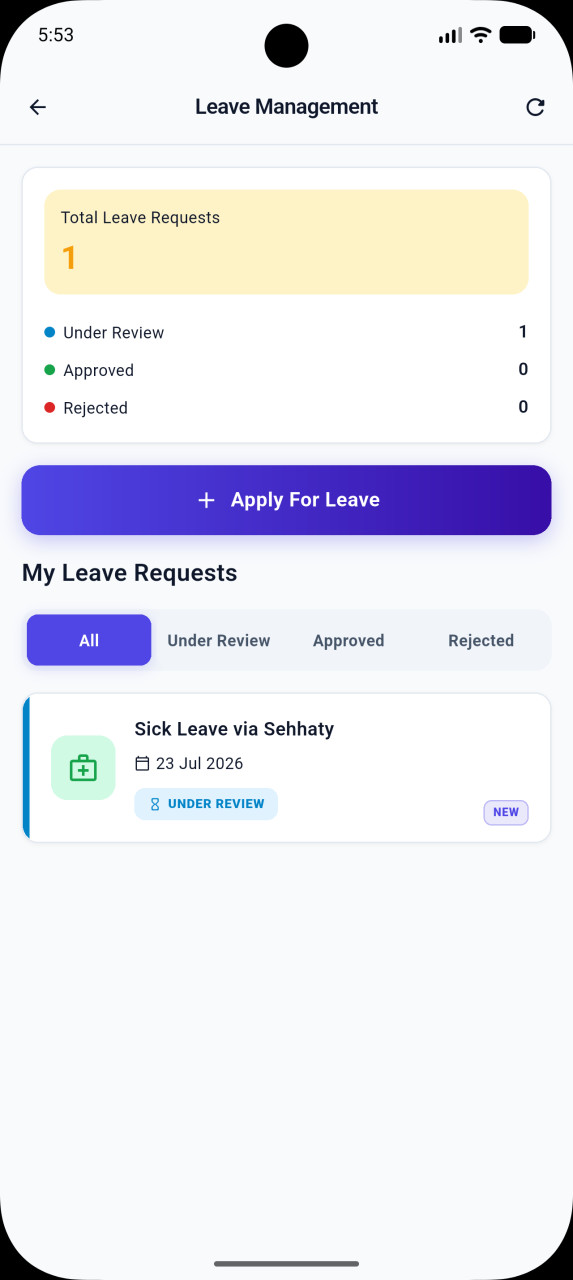This screenshot has width=573, height=1280.
Task: Filter requests by Rejected tab
Action: pyautogui.click(x=481, y=640)
